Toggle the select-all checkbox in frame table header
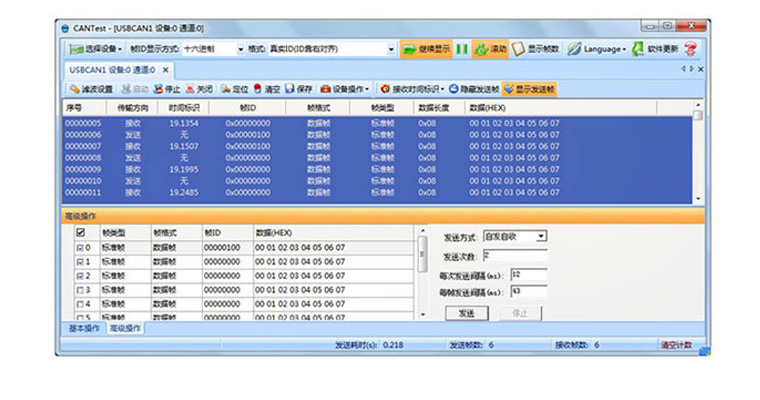Image resolution: width=760 pixels, height=400 pixels. point(80,232)
